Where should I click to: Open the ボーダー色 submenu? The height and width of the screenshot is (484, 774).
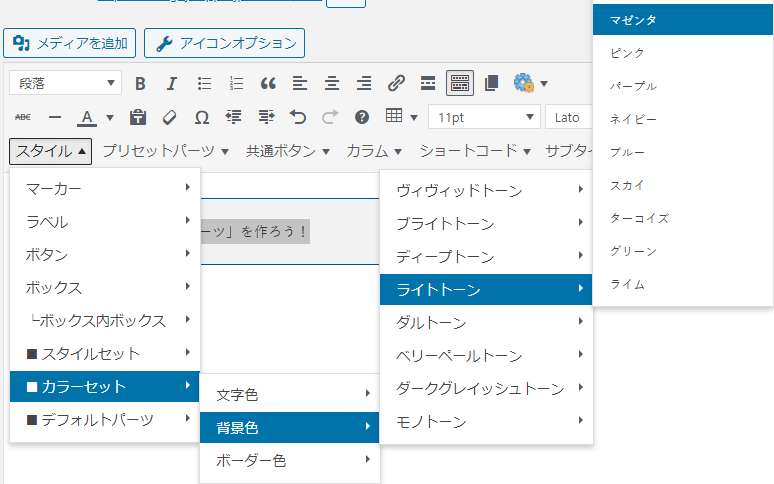point(290,460)
